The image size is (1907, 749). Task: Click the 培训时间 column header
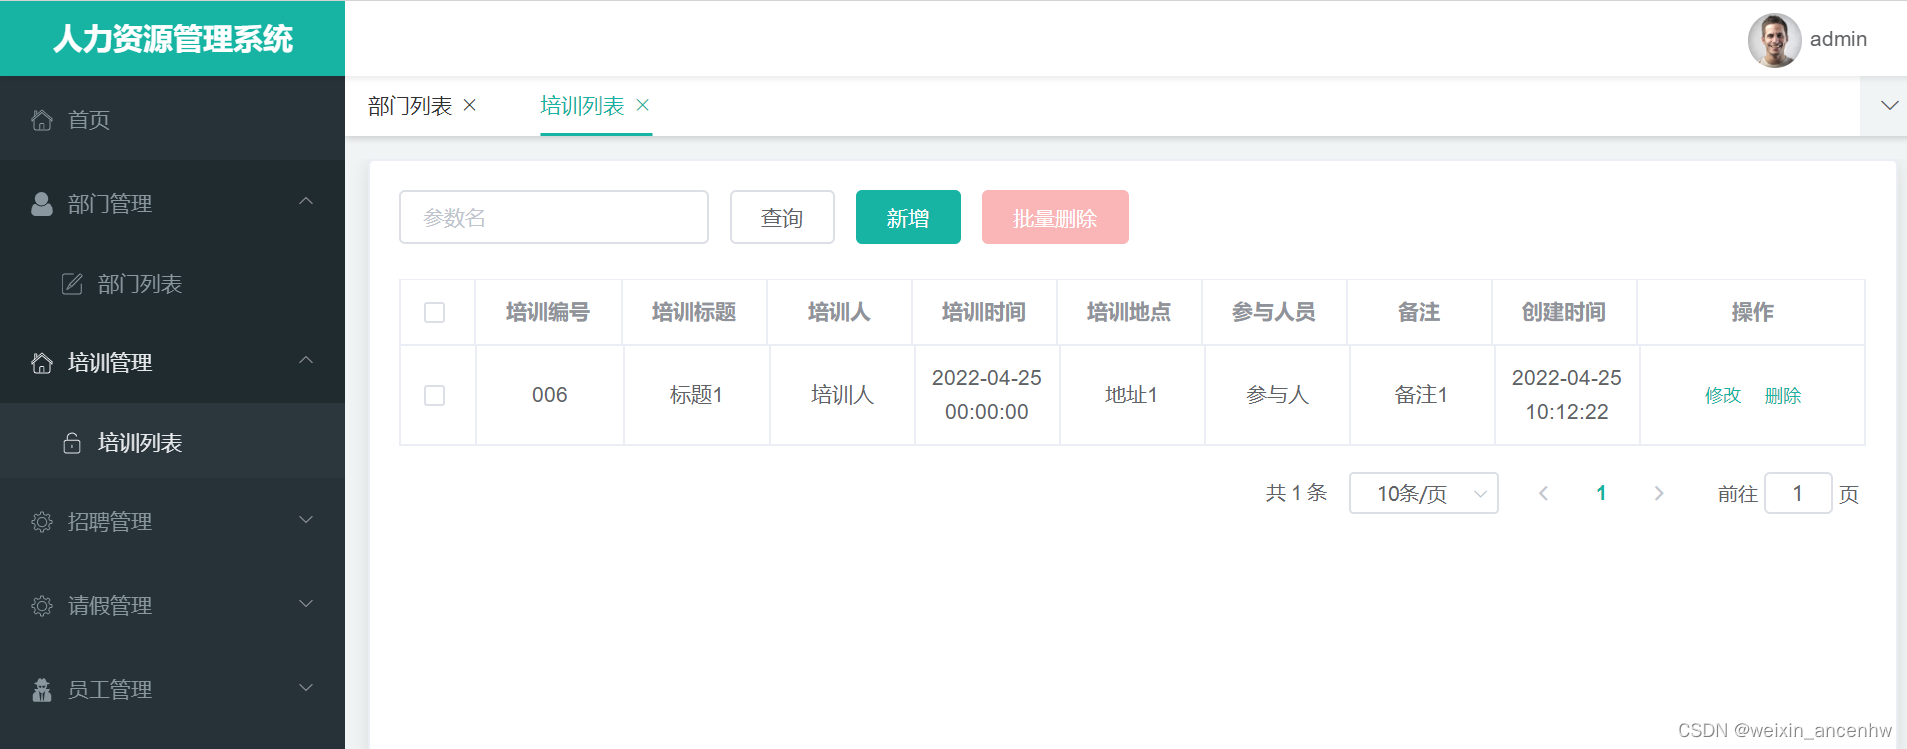984,312
